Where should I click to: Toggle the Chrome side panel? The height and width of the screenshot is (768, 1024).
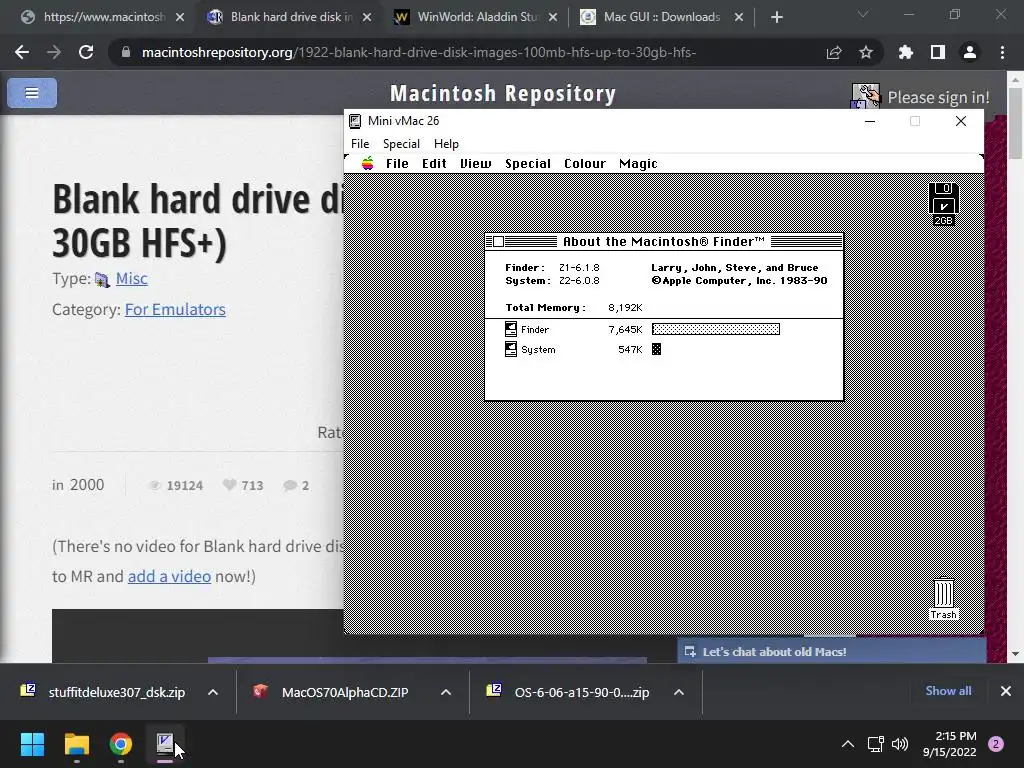click(938, 52)
